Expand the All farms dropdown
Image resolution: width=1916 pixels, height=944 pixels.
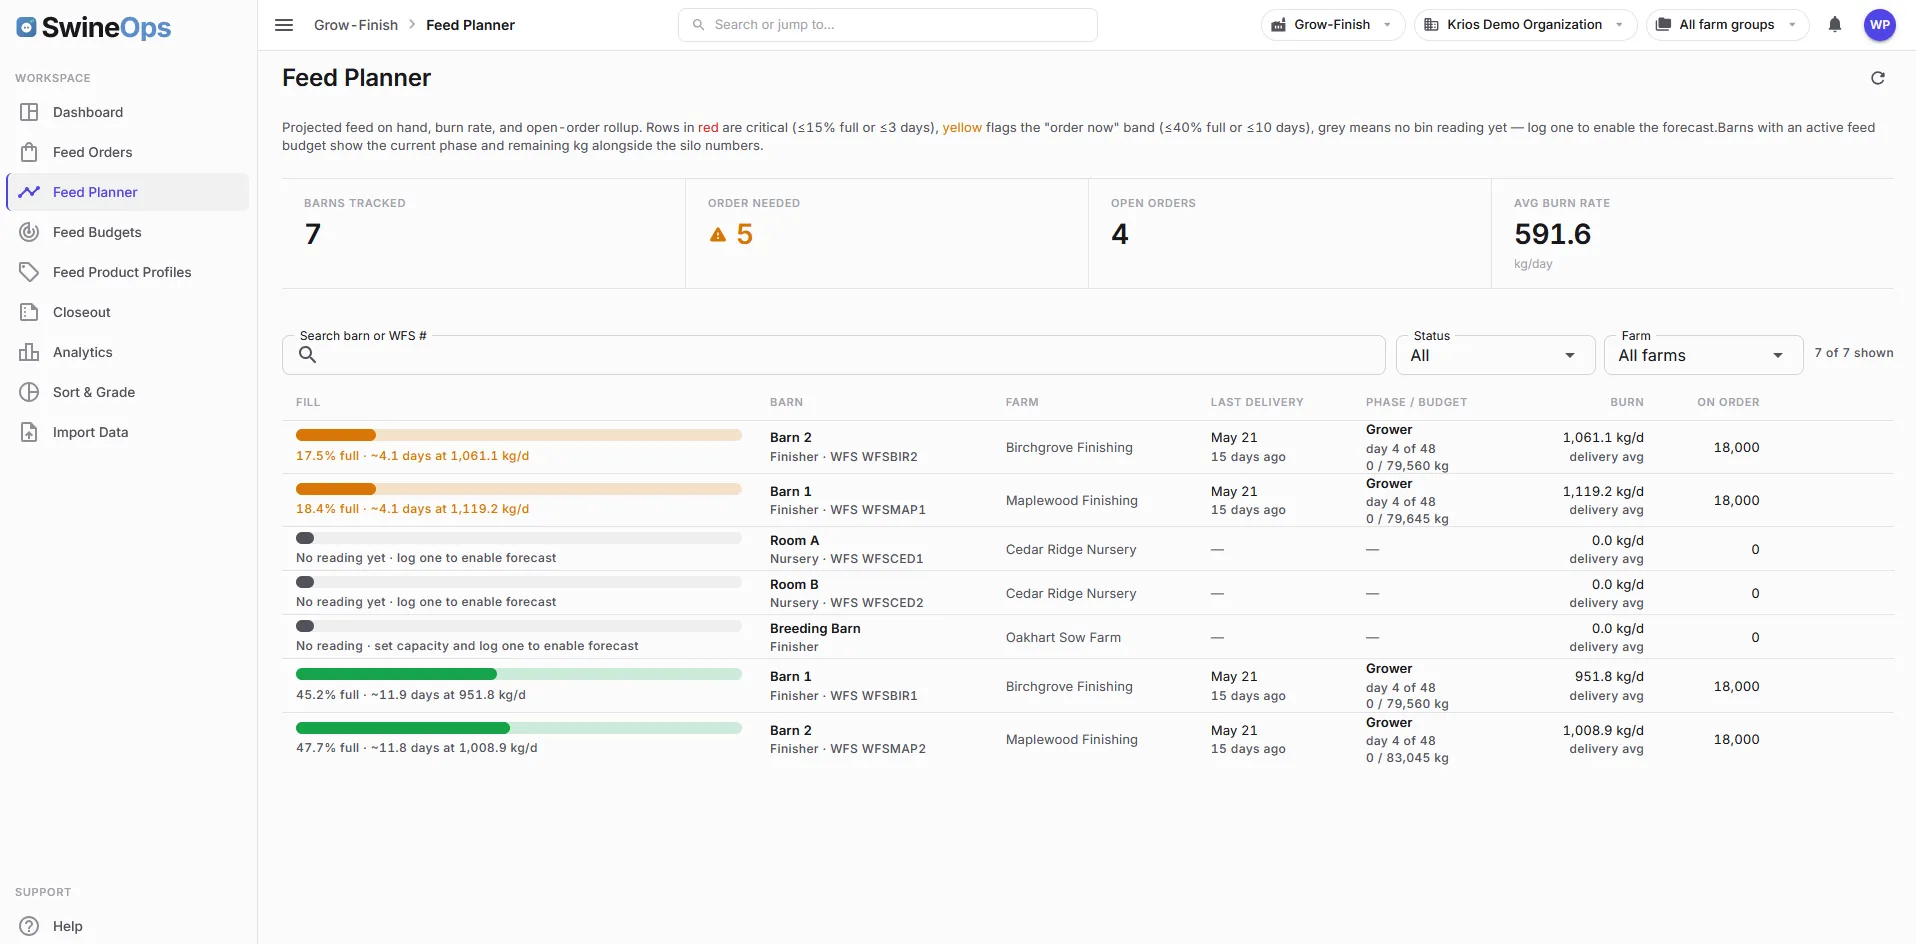click(1703, 355)
